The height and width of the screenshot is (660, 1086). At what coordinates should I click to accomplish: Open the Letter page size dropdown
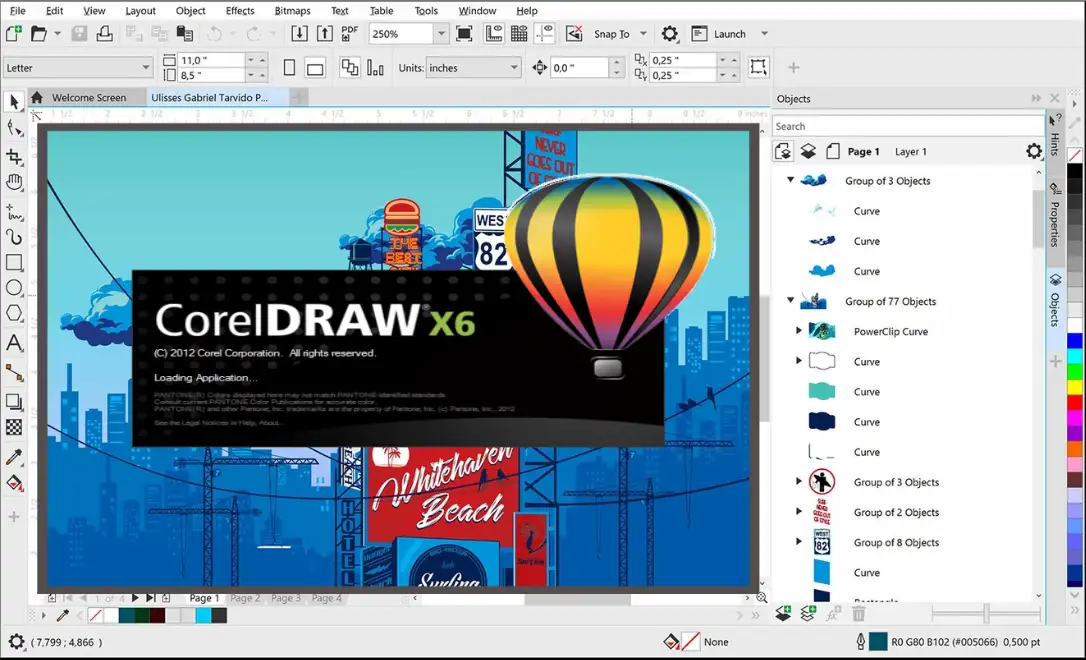145,67
